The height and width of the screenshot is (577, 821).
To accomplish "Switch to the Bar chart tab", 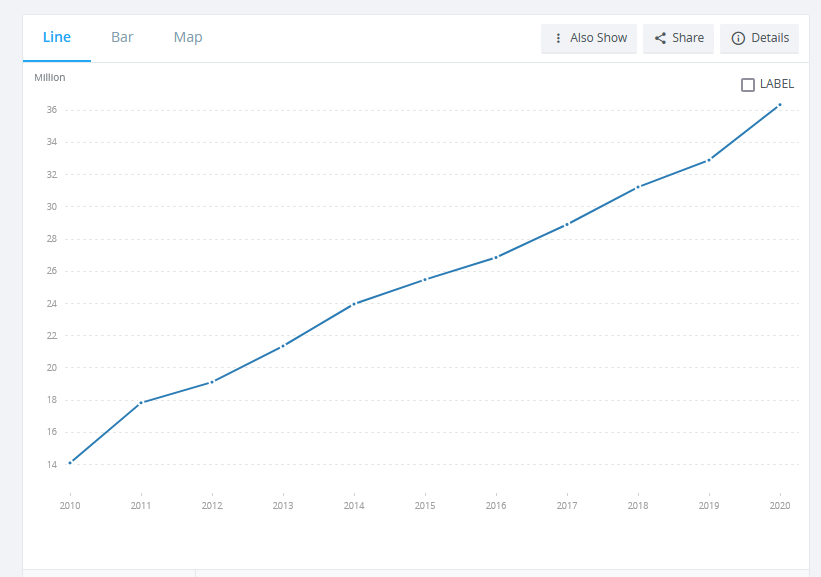I will pyautogui.click(x=122, y=37).
